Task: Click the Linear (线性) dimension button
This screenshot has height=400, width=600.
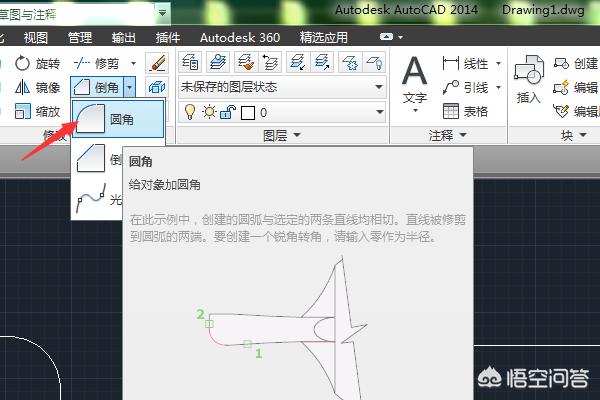Action: [465, 64]
